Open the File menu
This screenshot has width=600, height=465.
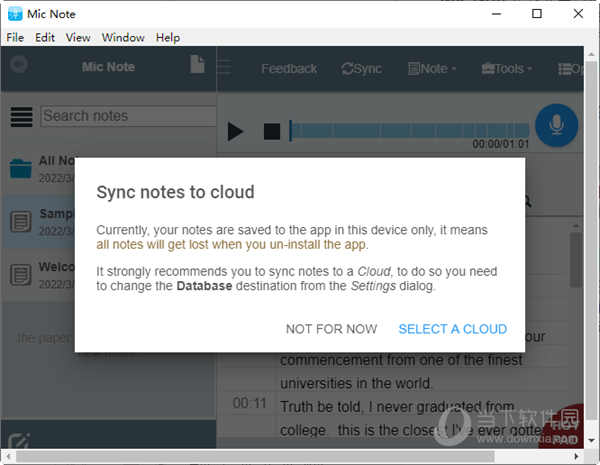[15, 38]
